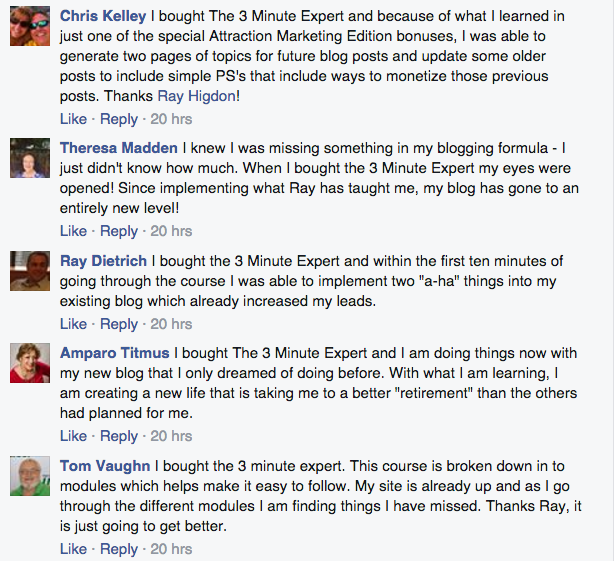Visit Chris Kelley's profile name link
Viewport: 614px width, 561px height.
point(103,16)
